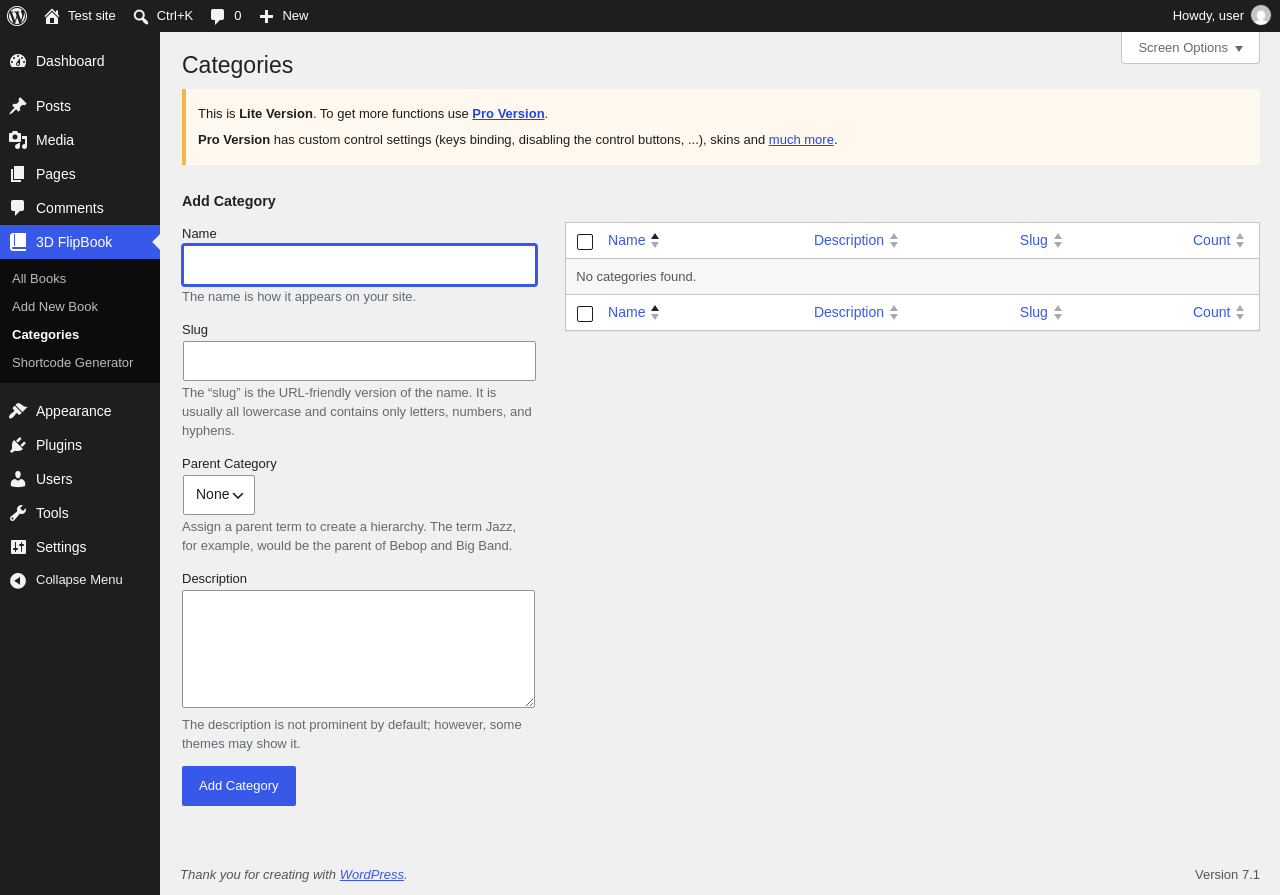
Task: Click sort arrows beside bottom Count header
Action: pyautogui.click(x=1240, y=313)
